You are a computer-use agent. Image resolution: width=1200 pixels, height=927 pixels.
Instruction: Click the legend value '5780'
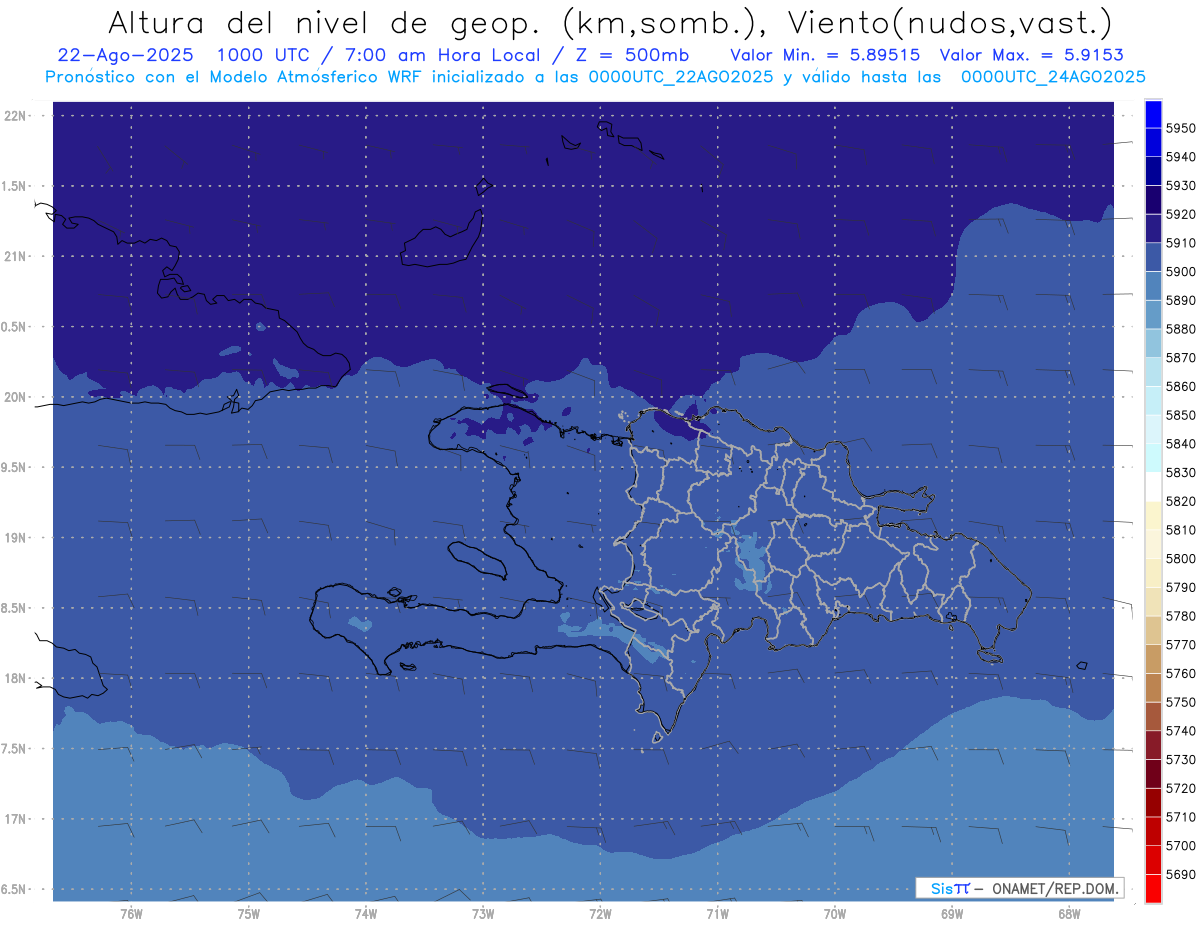(1180, 616)
